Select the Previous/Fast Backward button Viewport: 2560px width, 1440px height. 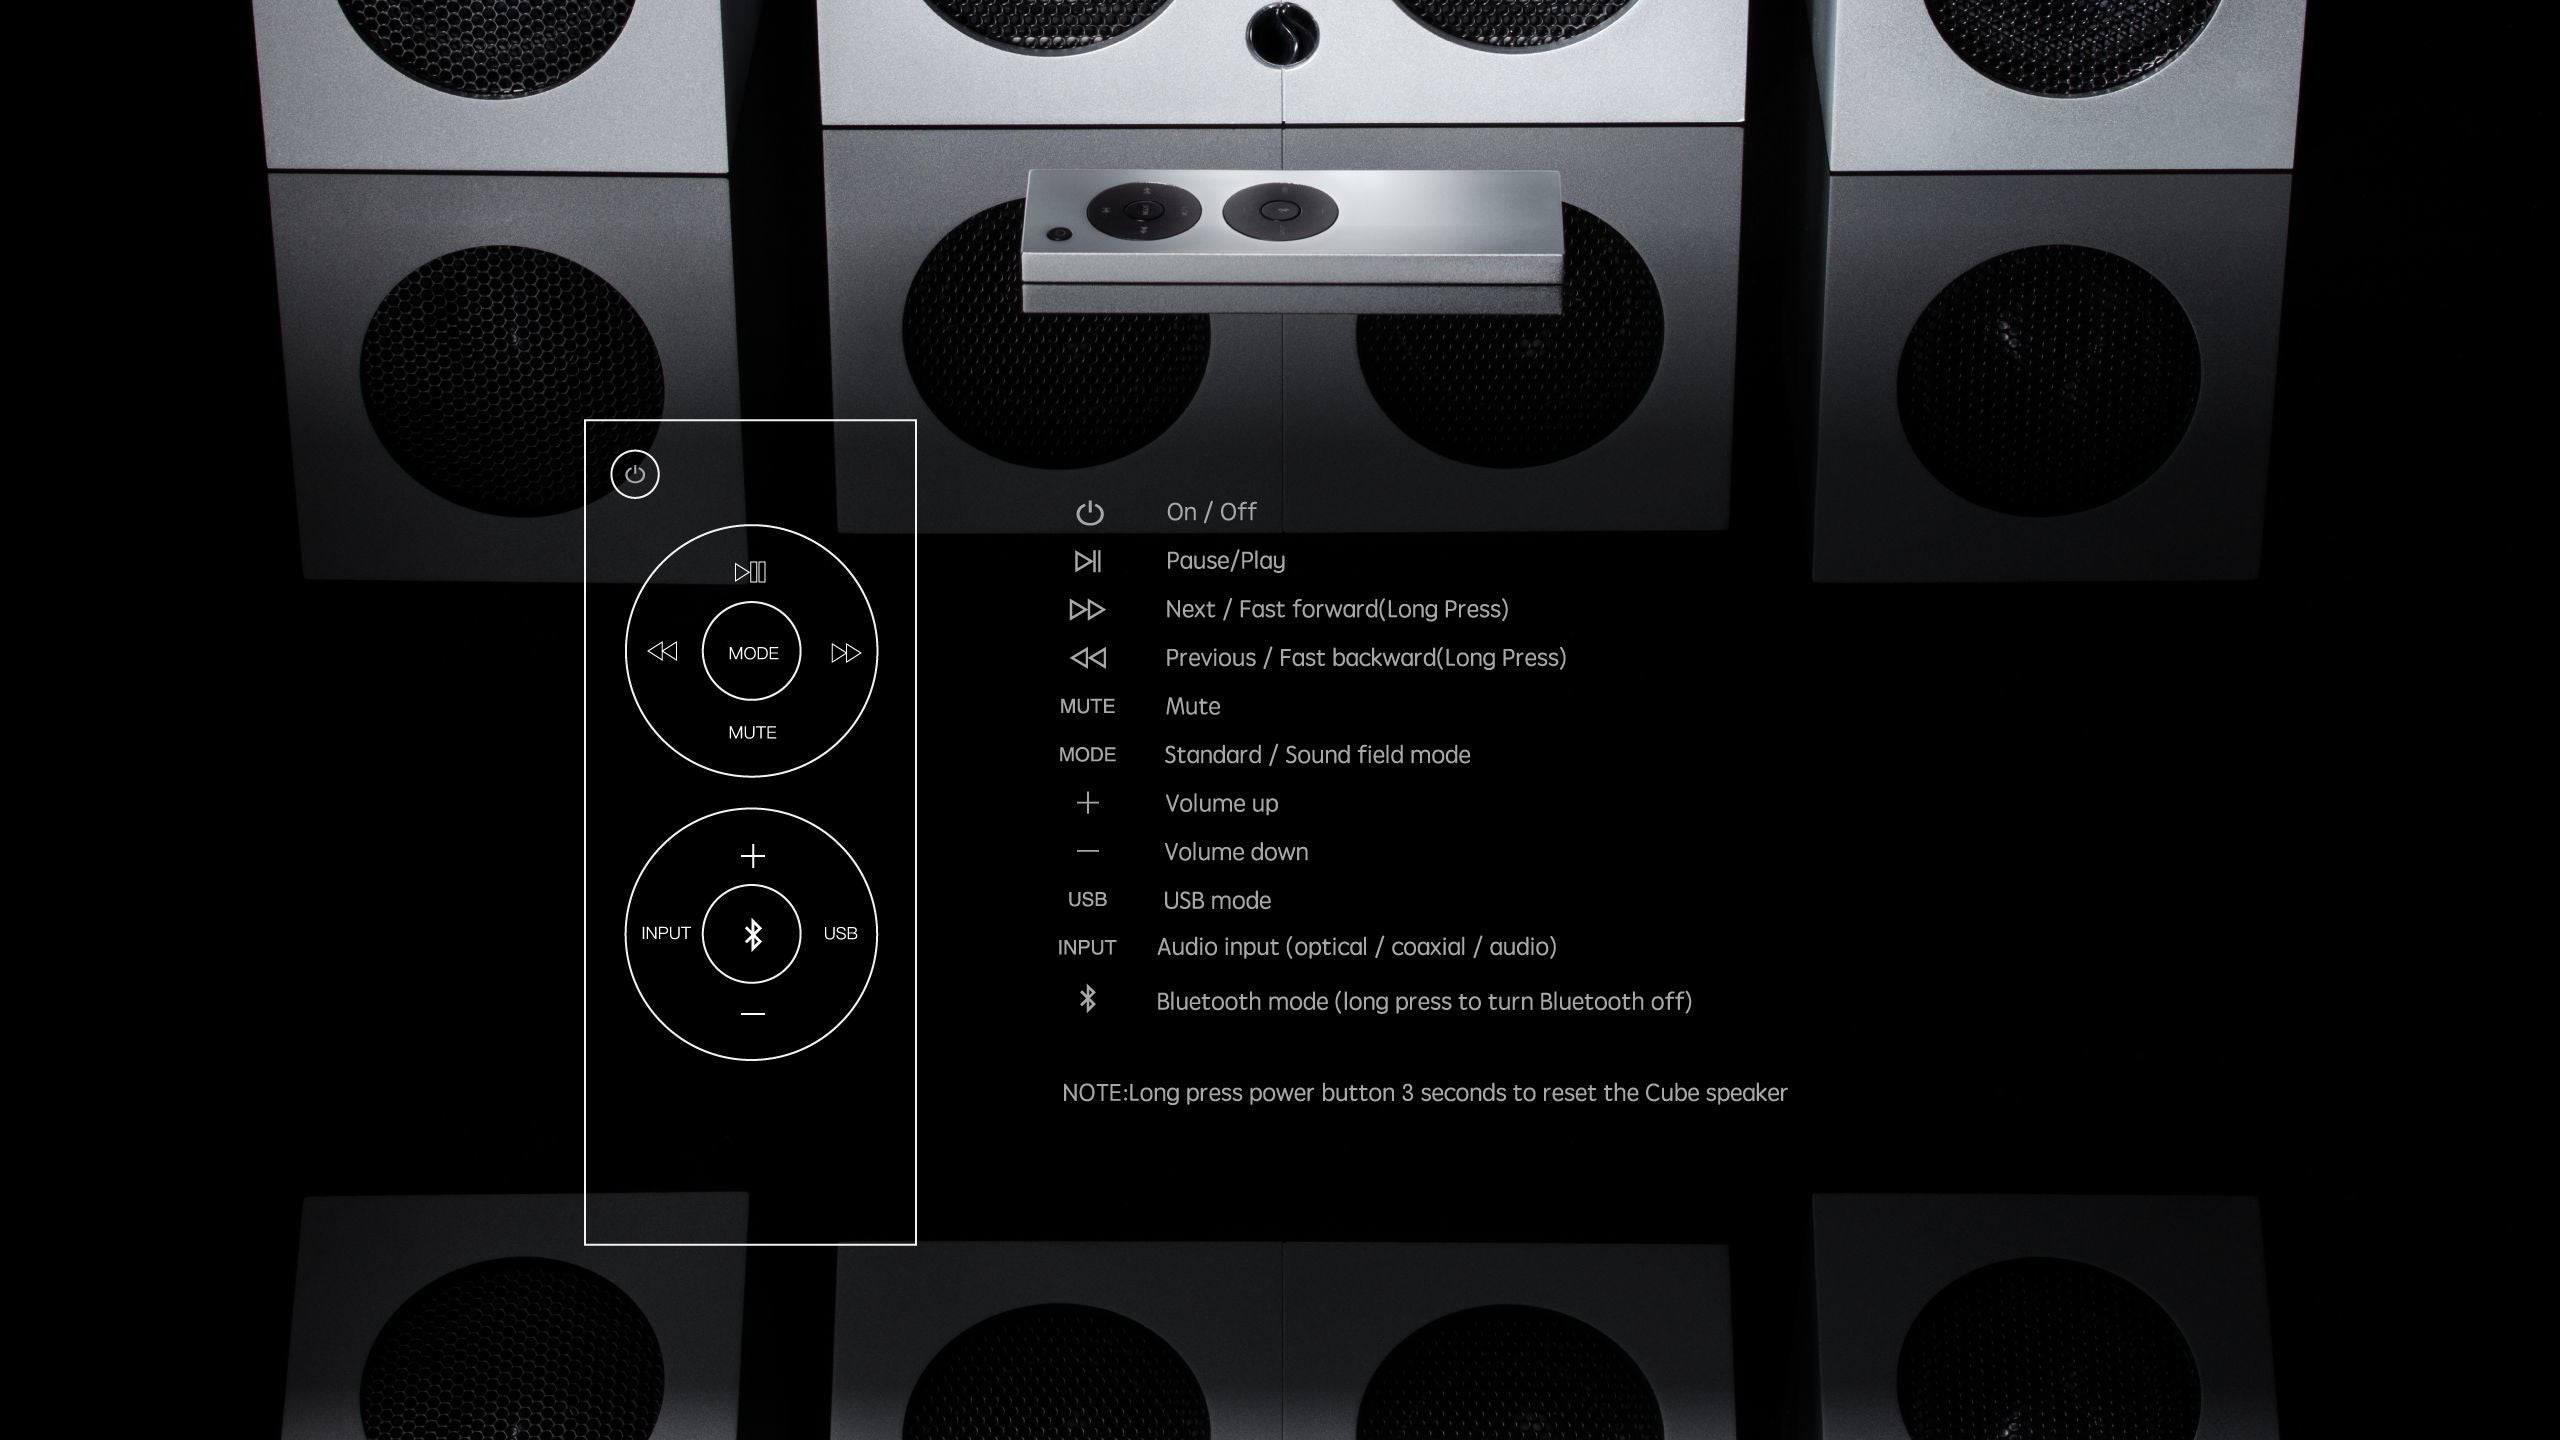tap(663, 651)
